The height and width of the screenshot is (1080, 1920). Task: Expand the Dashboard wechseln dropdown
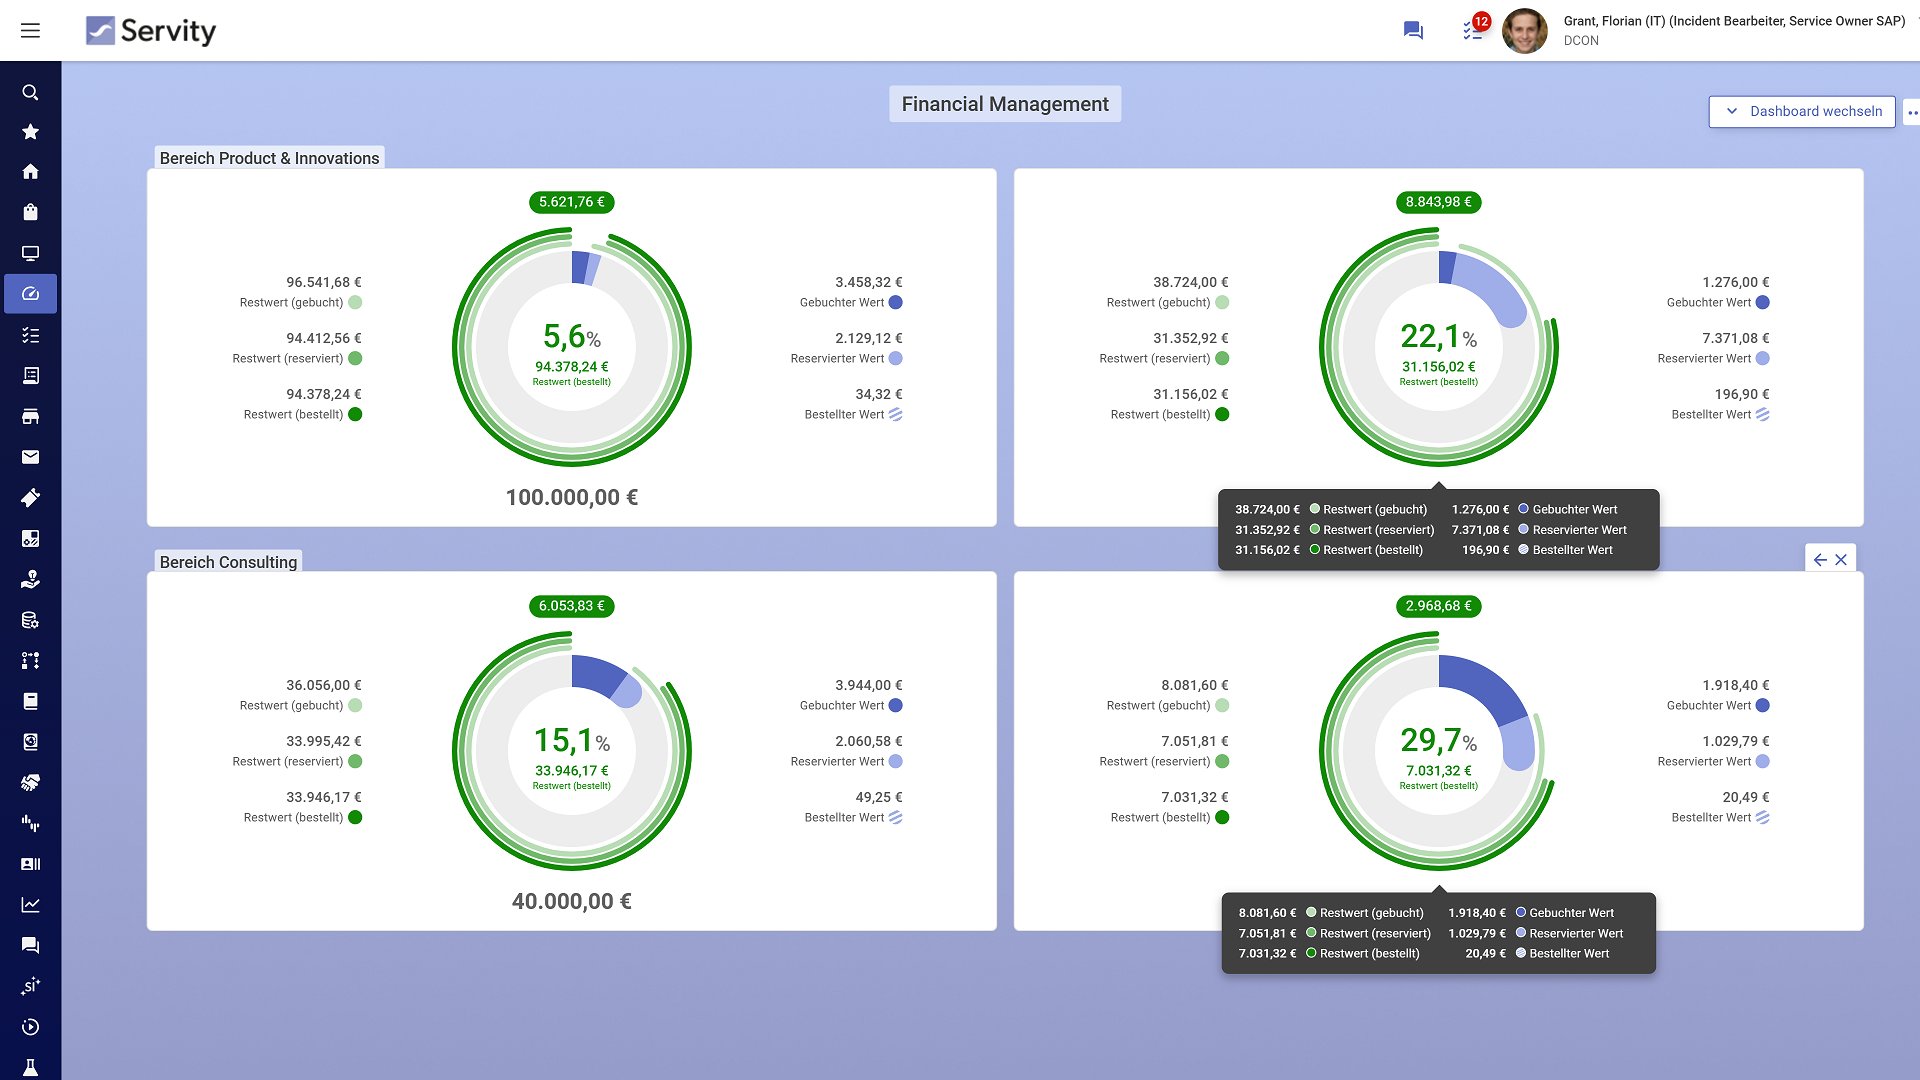(1802, 111)
